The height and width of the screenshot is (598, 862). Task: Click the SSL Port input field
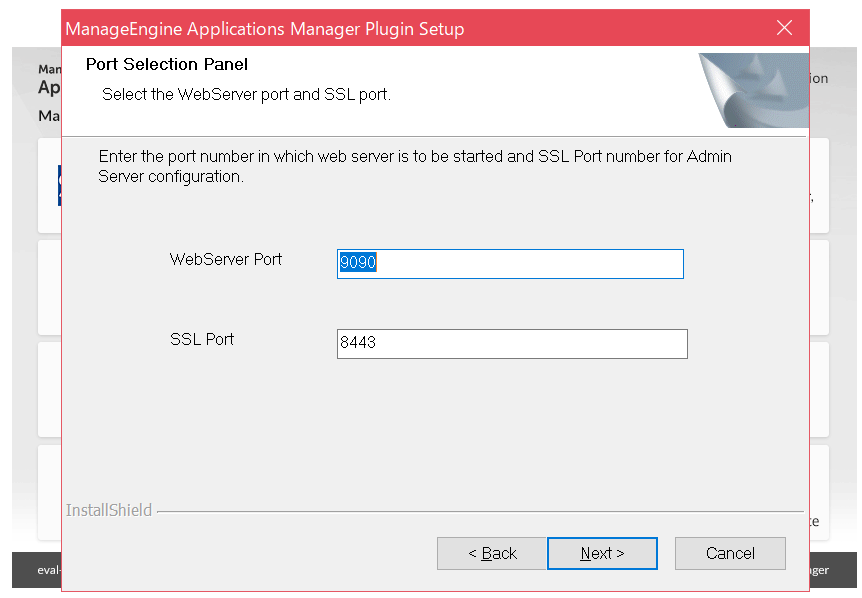[512, 343]
